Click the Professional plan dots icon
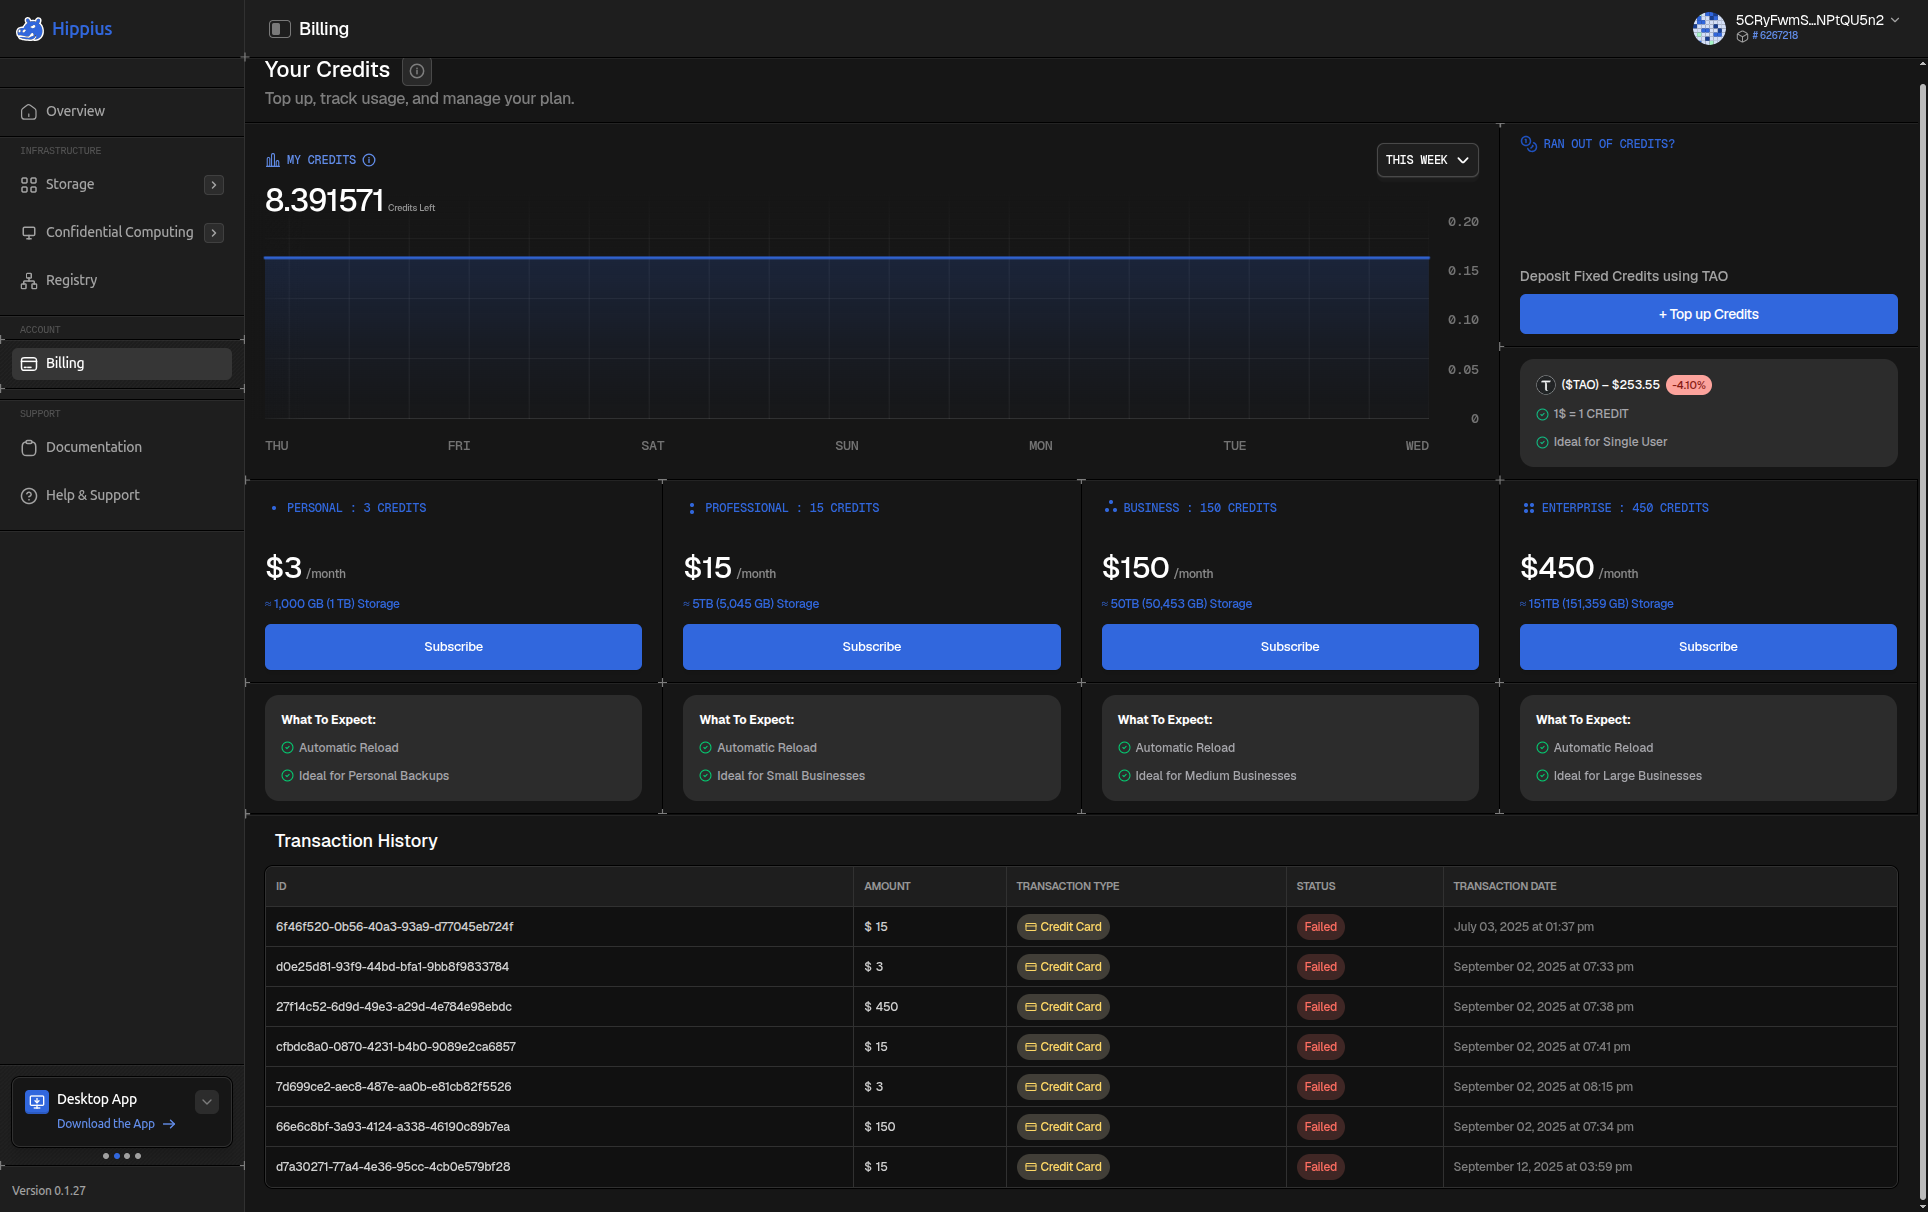Screen dimensions: 1928x1212 692,508
